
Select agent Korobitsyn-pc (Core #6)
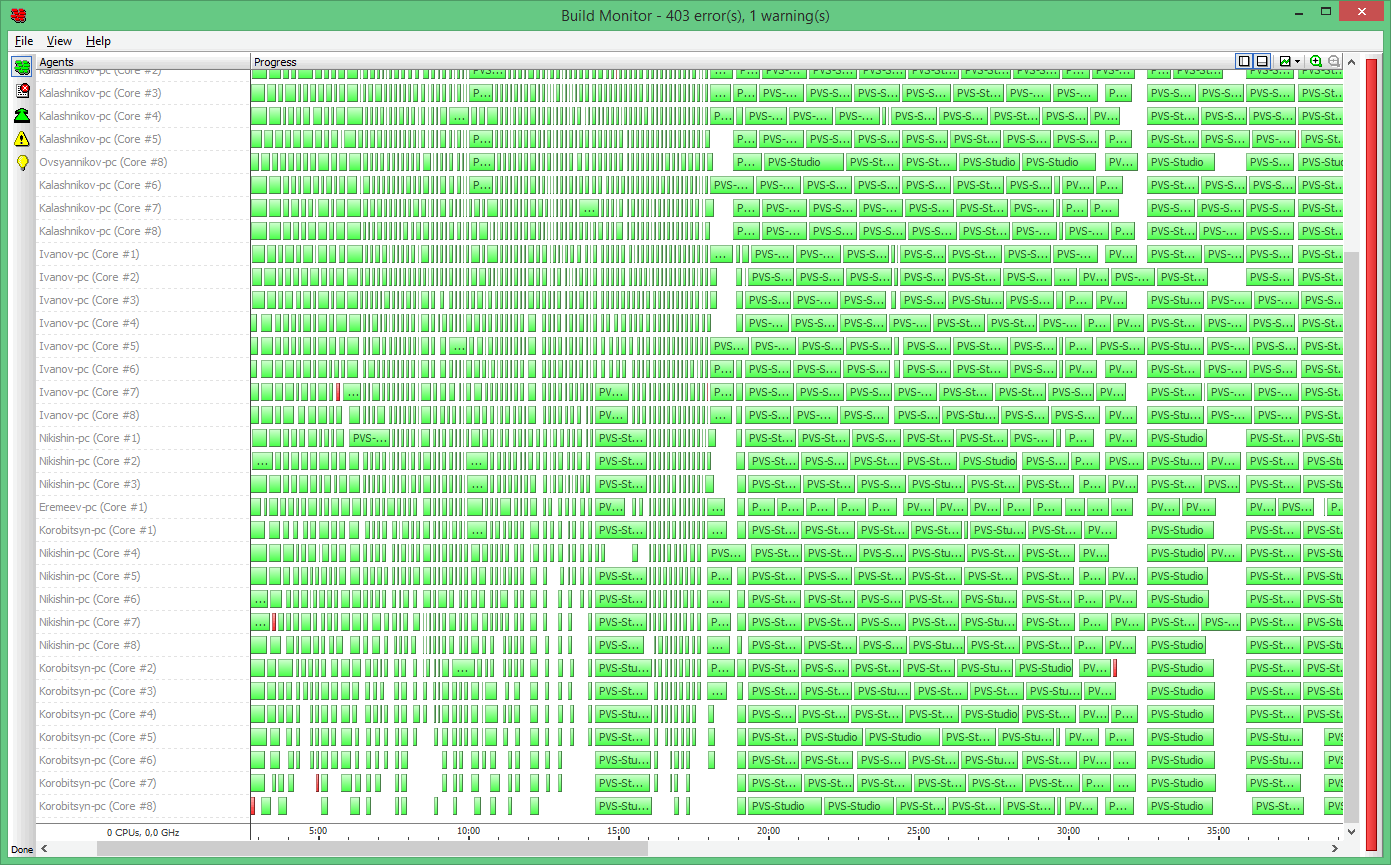point(98,760)
